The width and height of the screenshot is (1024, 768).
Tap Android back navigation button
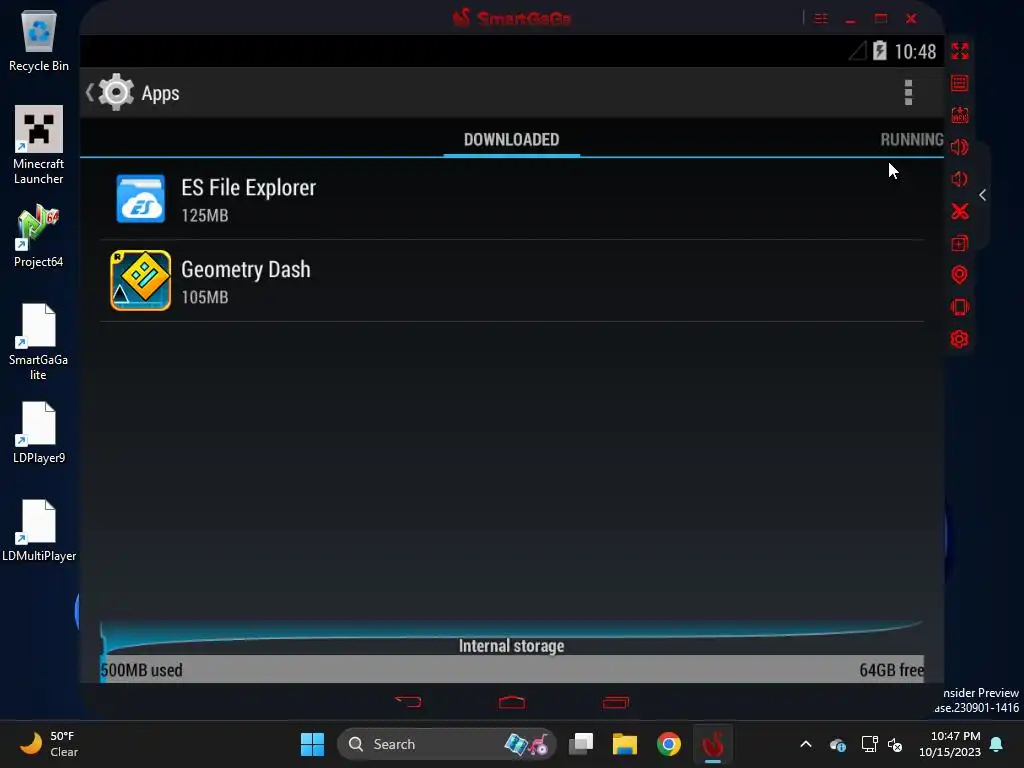coord(408,702)
